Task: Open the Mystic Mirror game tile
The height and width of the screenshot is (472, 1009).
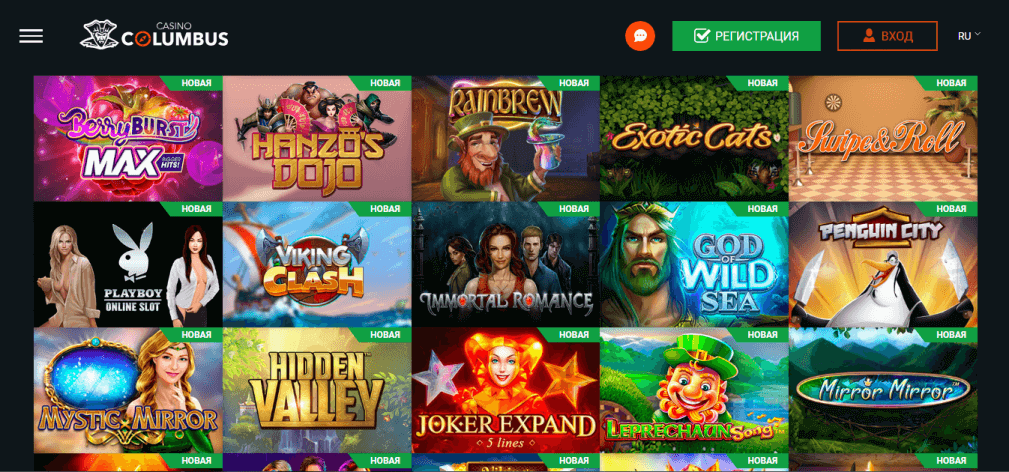Action: (128, 390)
